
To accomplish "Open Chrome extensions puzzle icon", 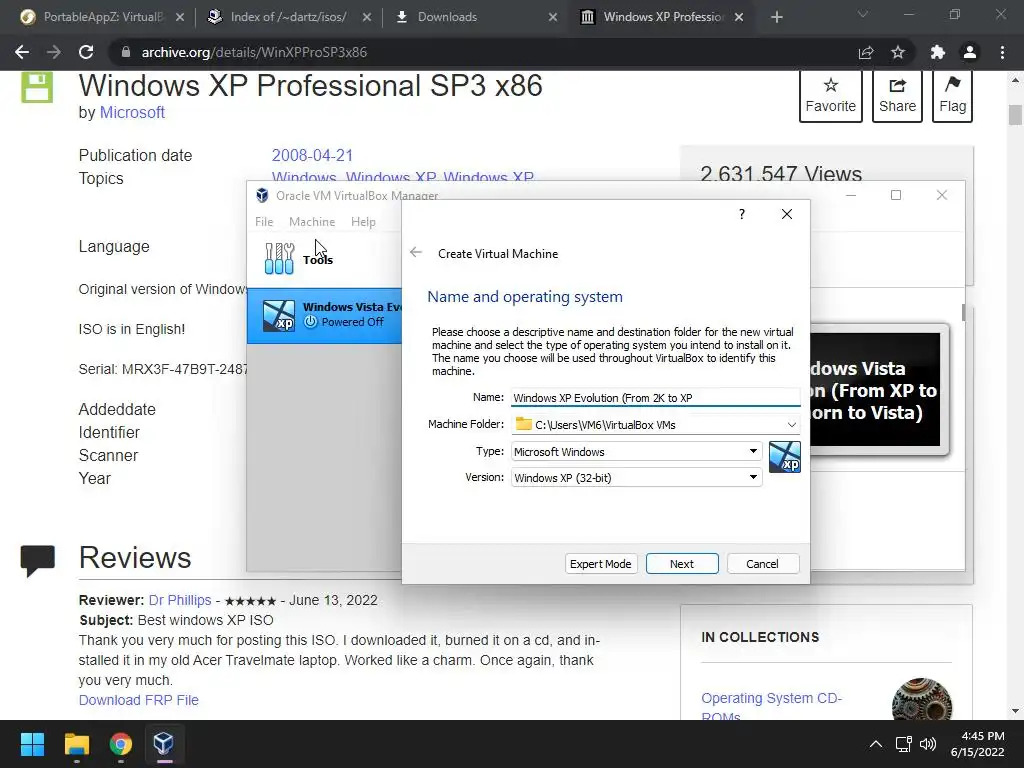I will click(937, 52).
